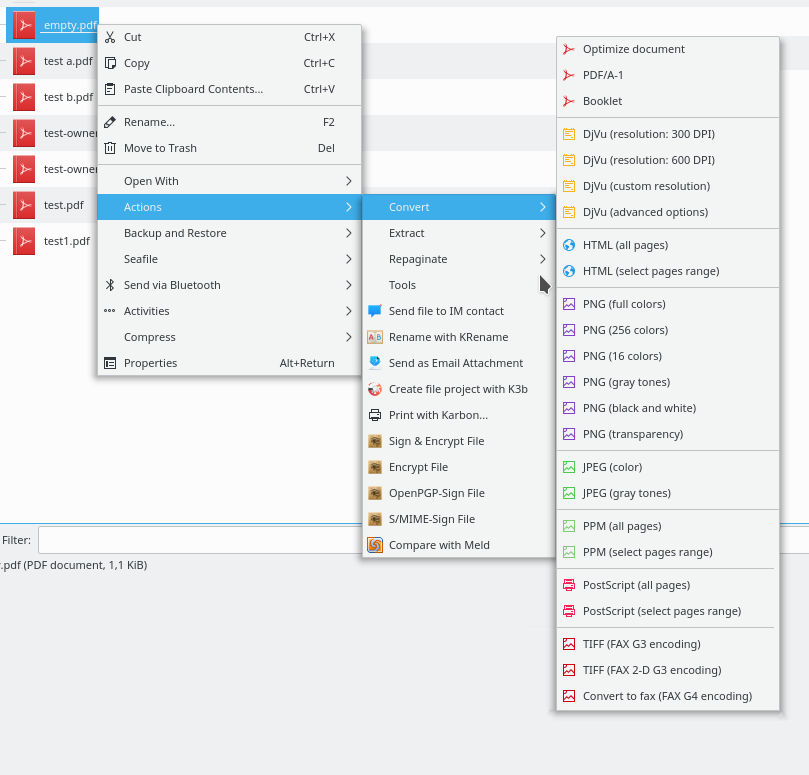Select DjVu (advanced options)
Viewport: 809px width, 775px height.
[668, 212]
